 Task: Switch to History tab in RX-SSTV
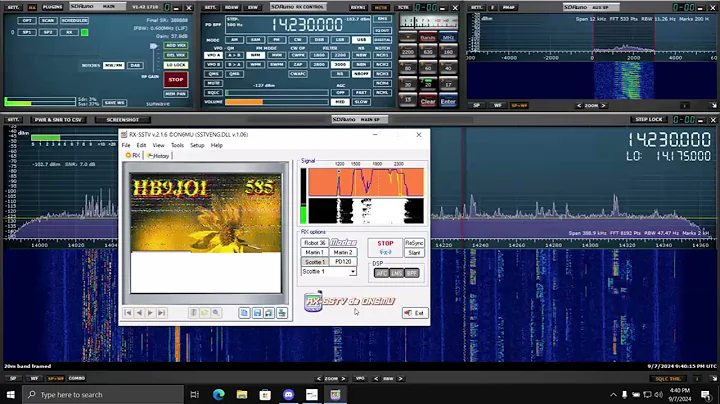[158, 156]
